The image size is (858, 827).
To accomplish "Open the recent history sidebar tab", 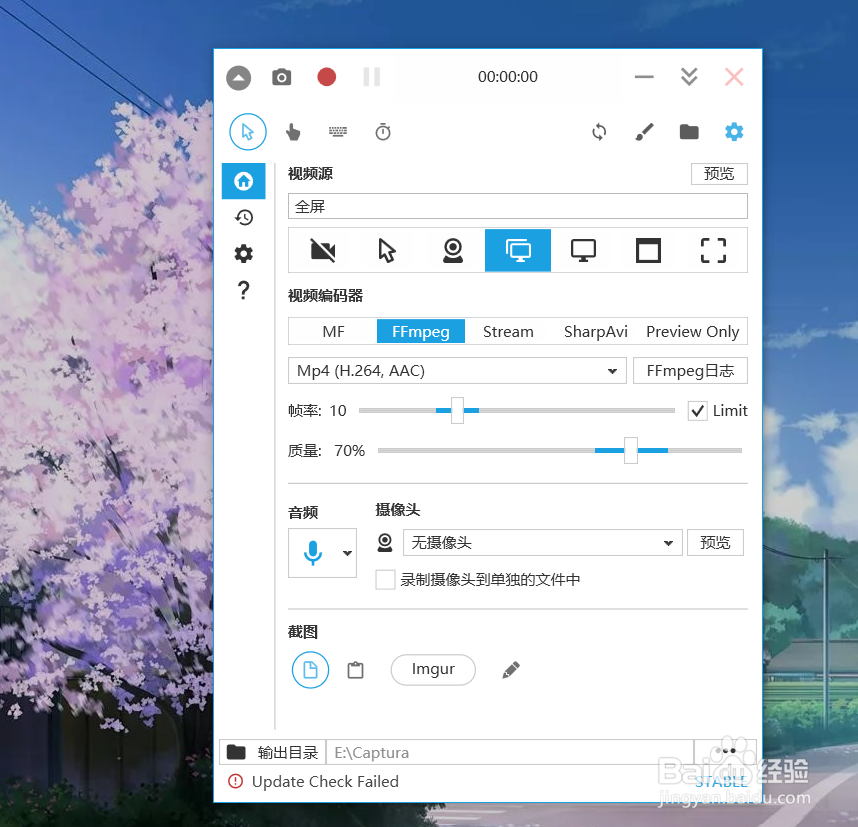I will (244, 217).
